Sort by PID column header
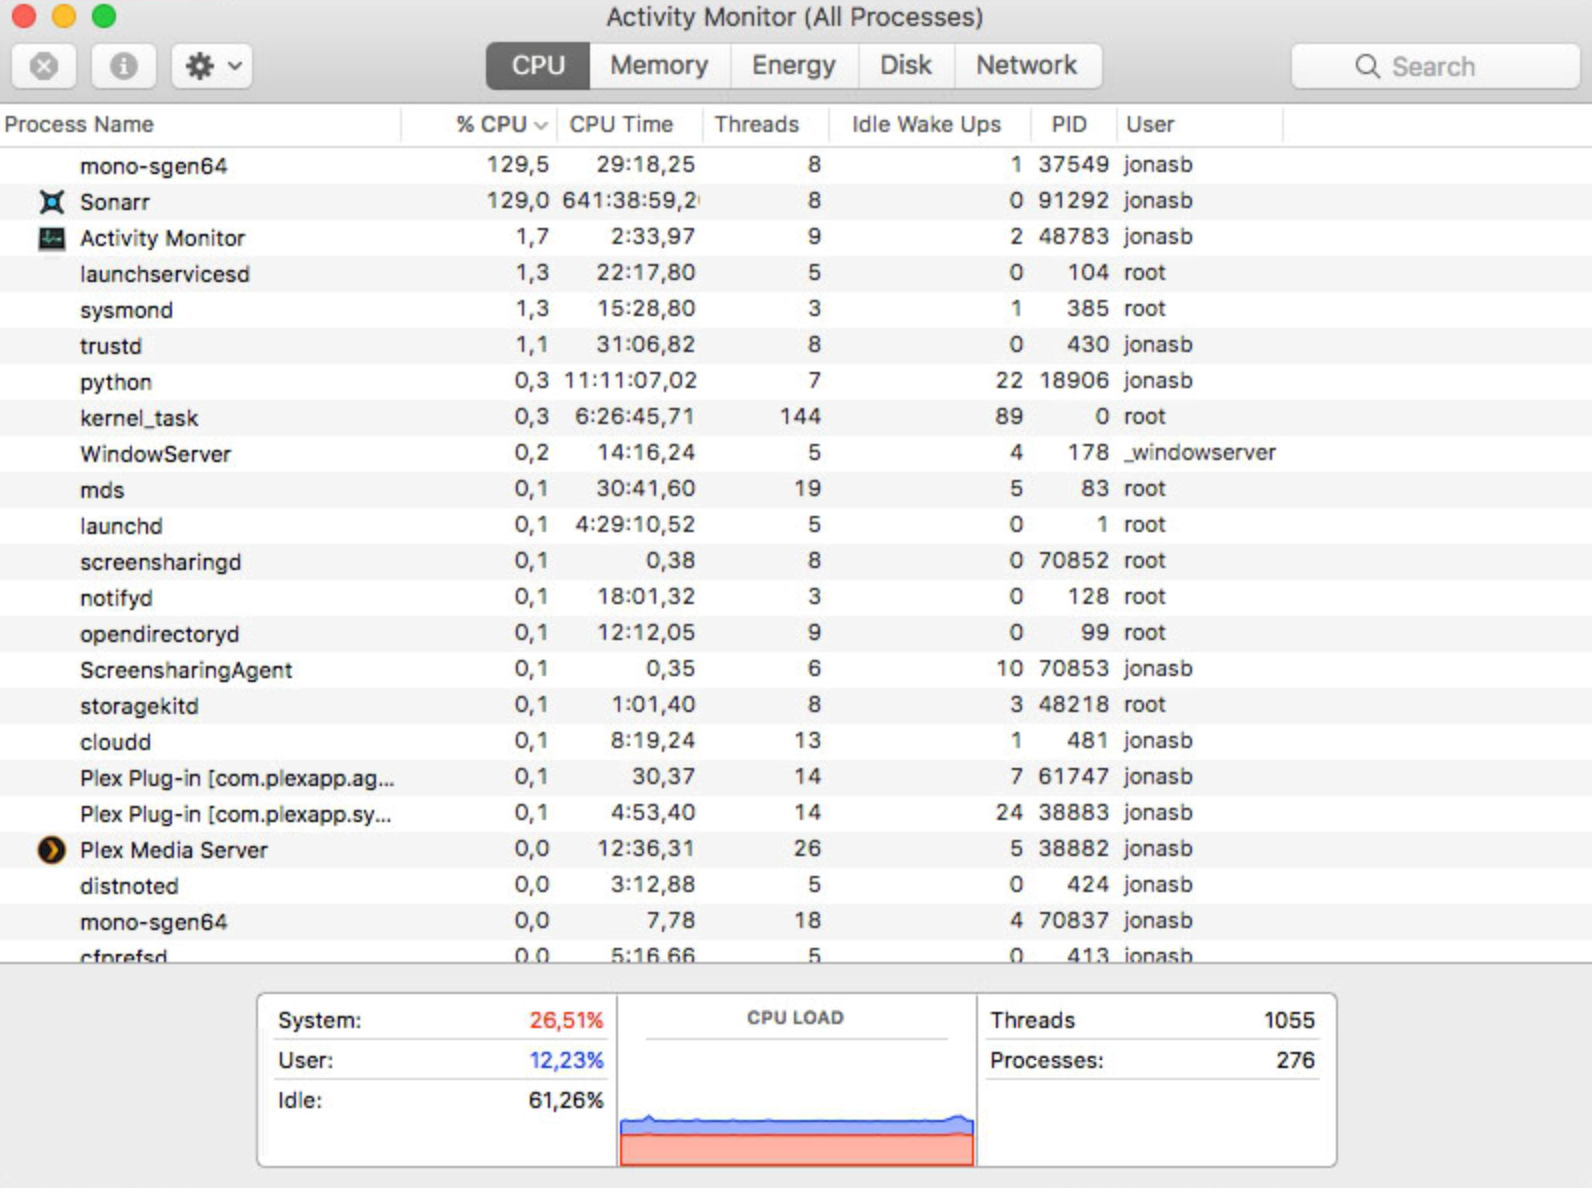Viewport: 1592px width, 1188px height. pyautogui.click(x=1073, y=125)
